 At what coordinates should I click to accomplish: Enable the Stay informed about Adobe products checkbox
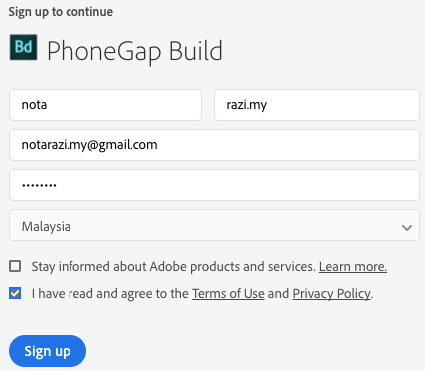[x=15, y=266]
